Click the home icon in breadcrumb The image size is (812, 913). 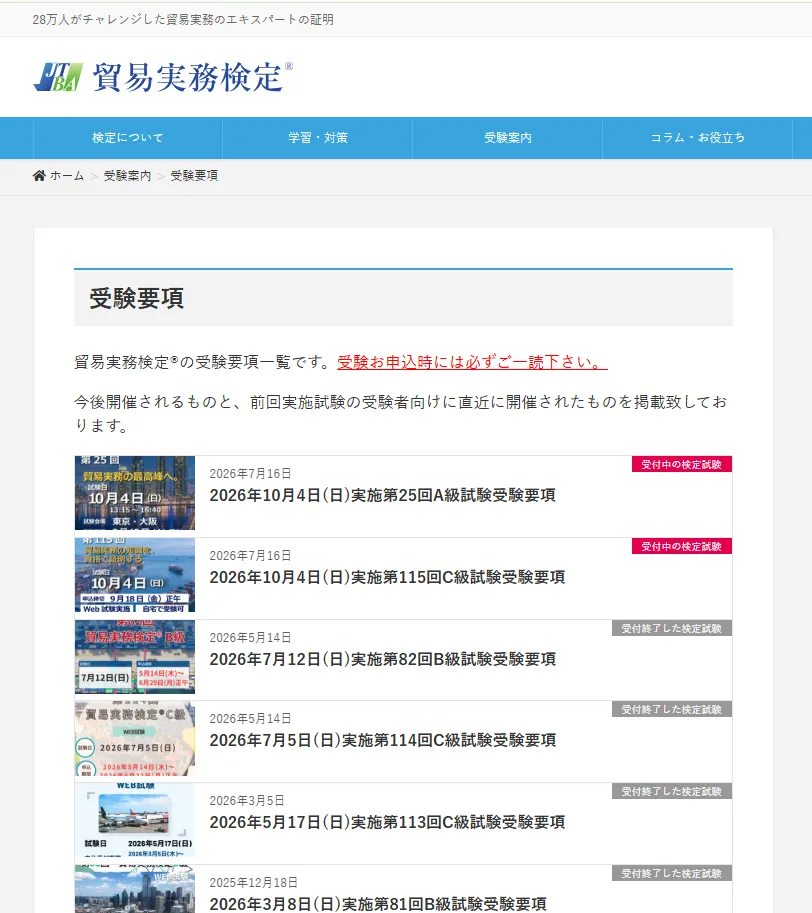(39, 175)
